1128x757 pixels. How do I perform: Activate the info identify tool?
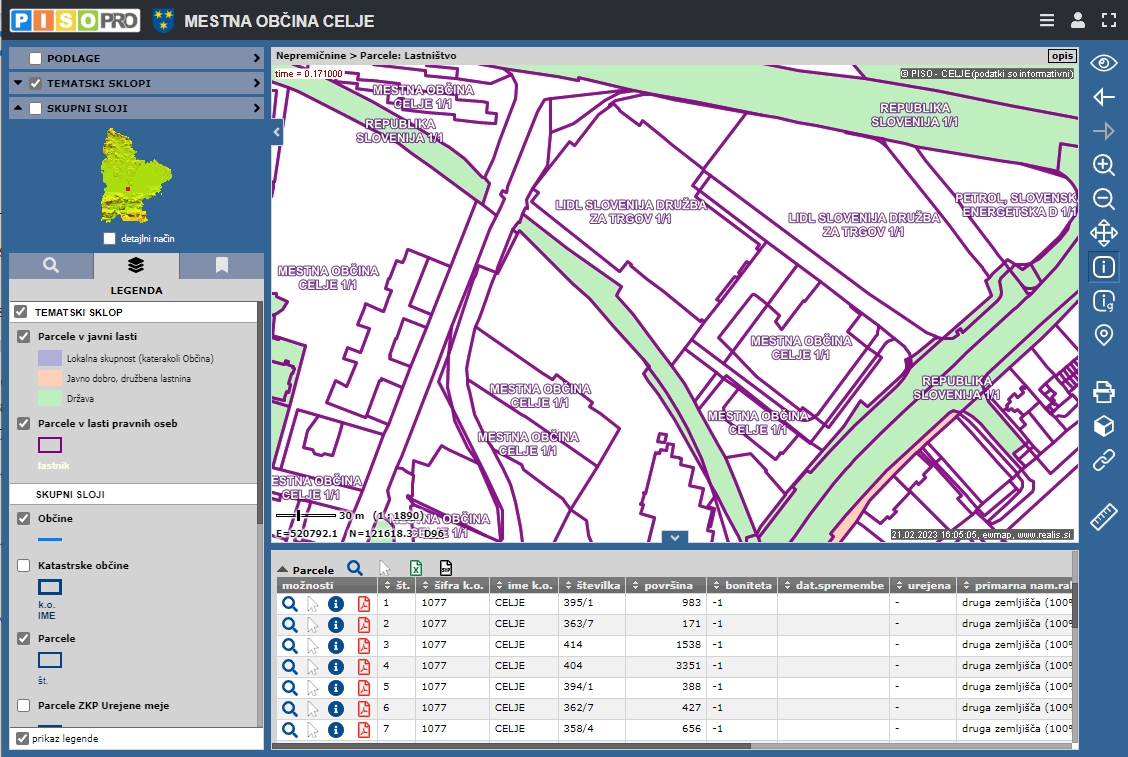[1103, 267]
